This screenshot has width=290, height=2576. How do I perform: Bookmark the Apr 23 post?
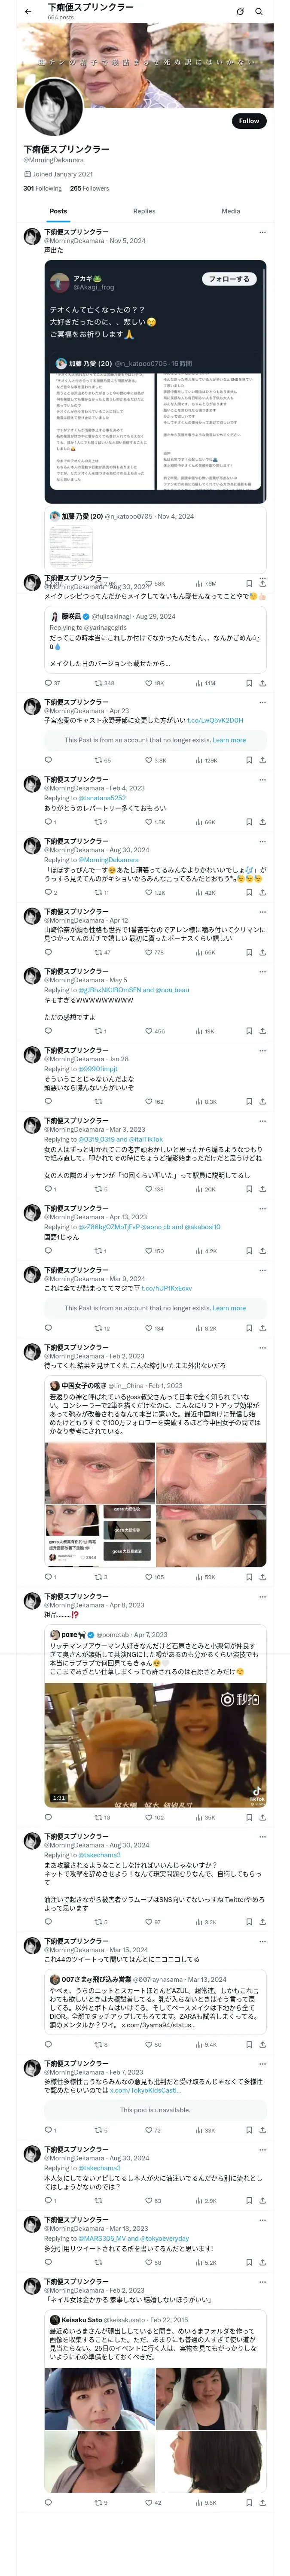point(249,760)
